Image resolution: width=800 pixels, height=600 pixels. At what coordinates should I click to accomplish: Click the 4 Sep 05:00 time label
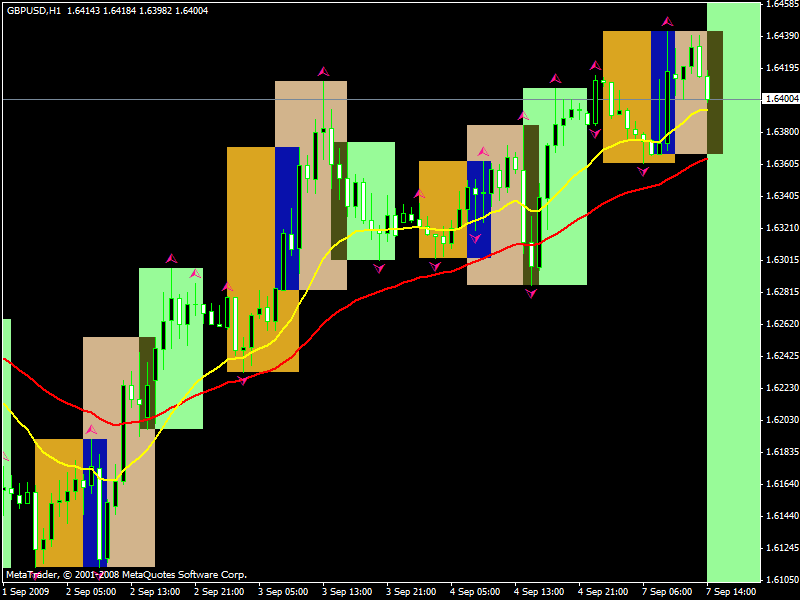point(475,592)
